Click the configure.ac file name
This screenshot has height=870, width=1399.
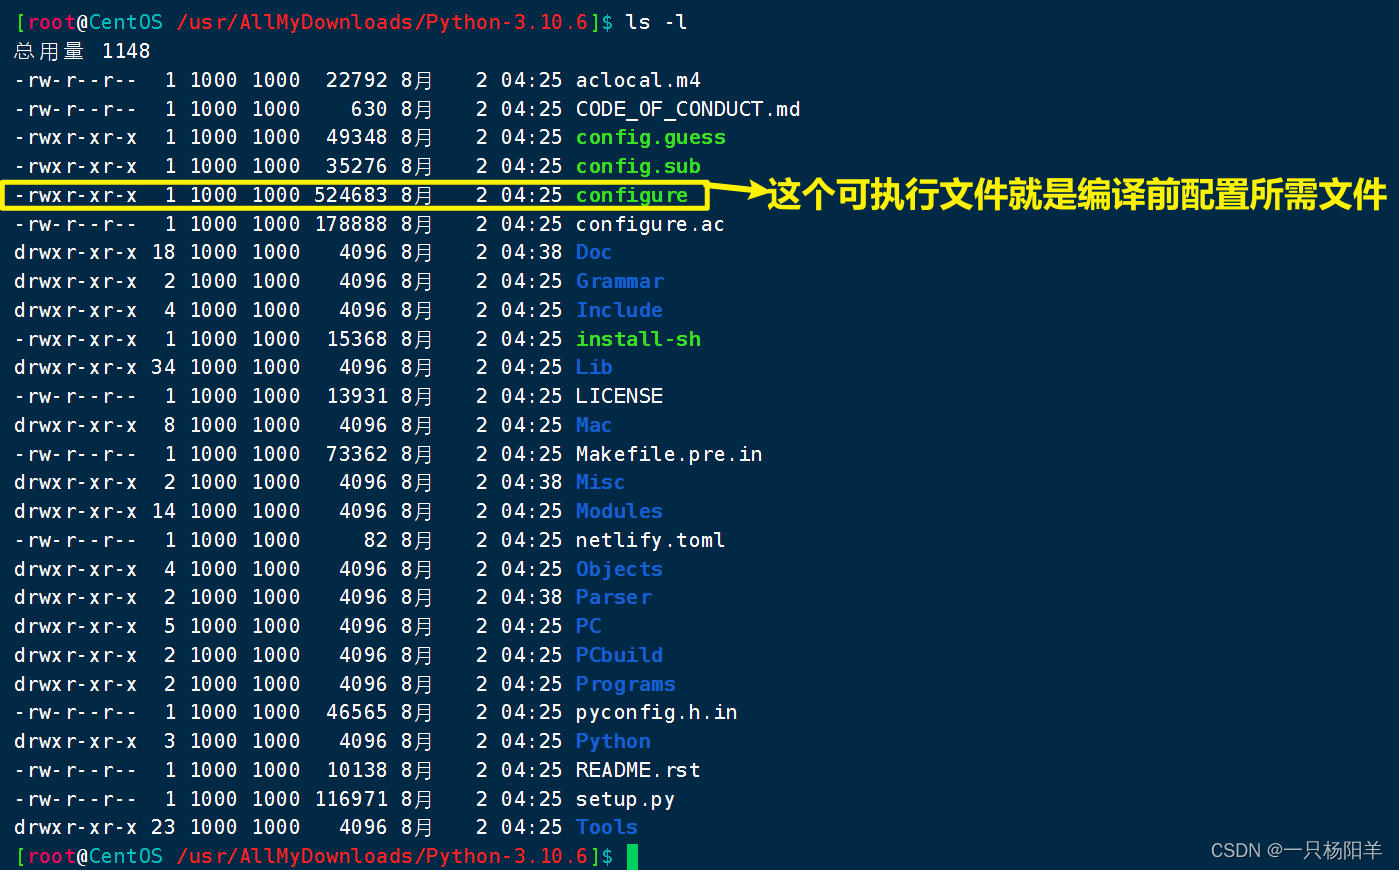(650, 224)
